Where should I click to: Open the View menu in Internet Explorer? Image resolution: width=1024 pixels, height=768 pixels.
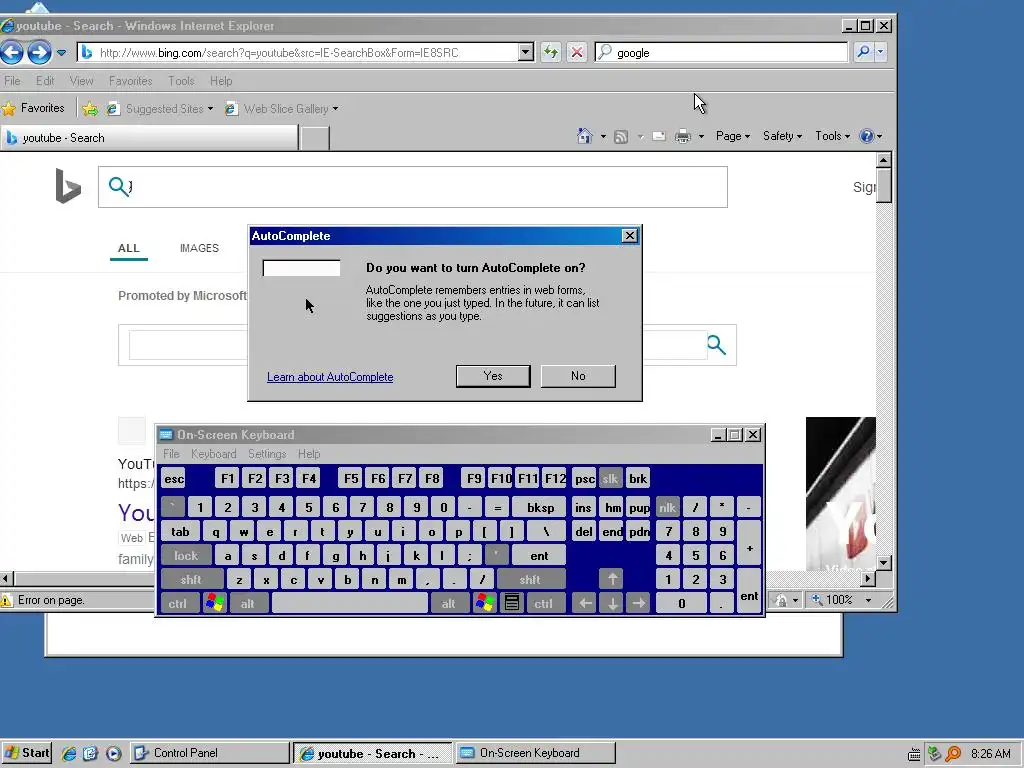pos(81,81)
